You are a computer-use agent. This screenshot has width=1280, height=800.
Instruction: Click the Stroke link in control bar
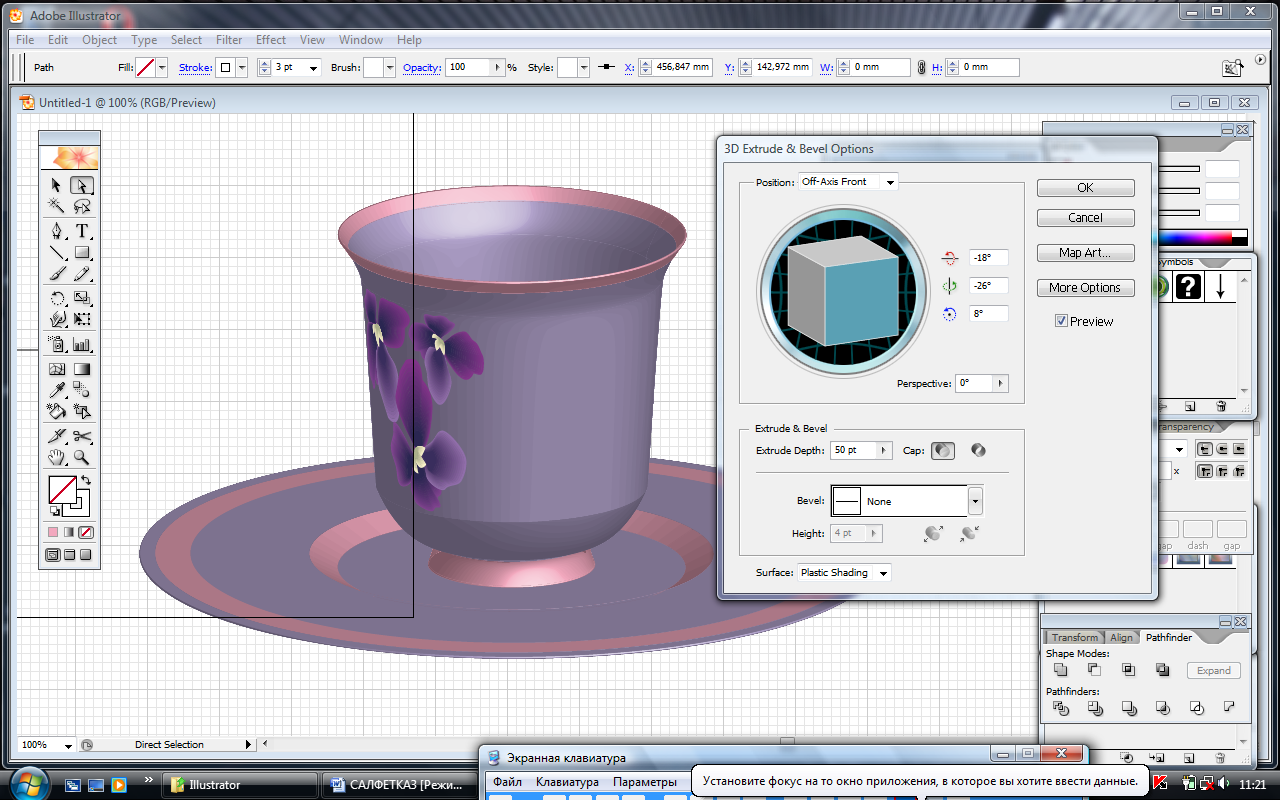tap(195, 68)
